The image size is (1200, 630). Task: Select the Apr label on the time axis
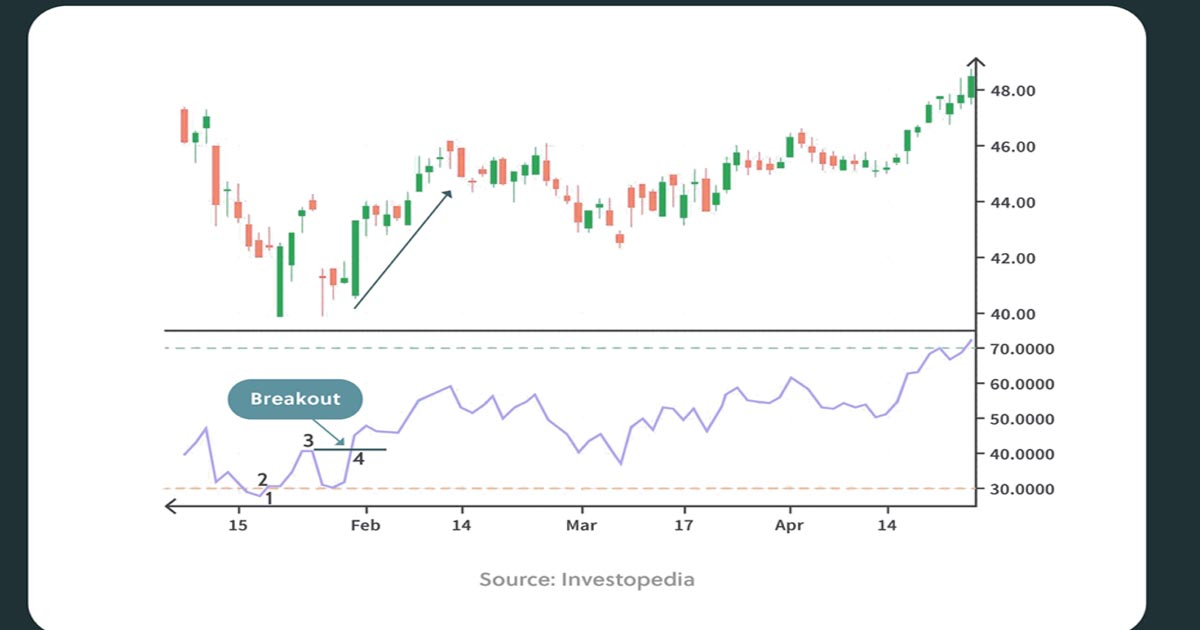click(789, 525)
